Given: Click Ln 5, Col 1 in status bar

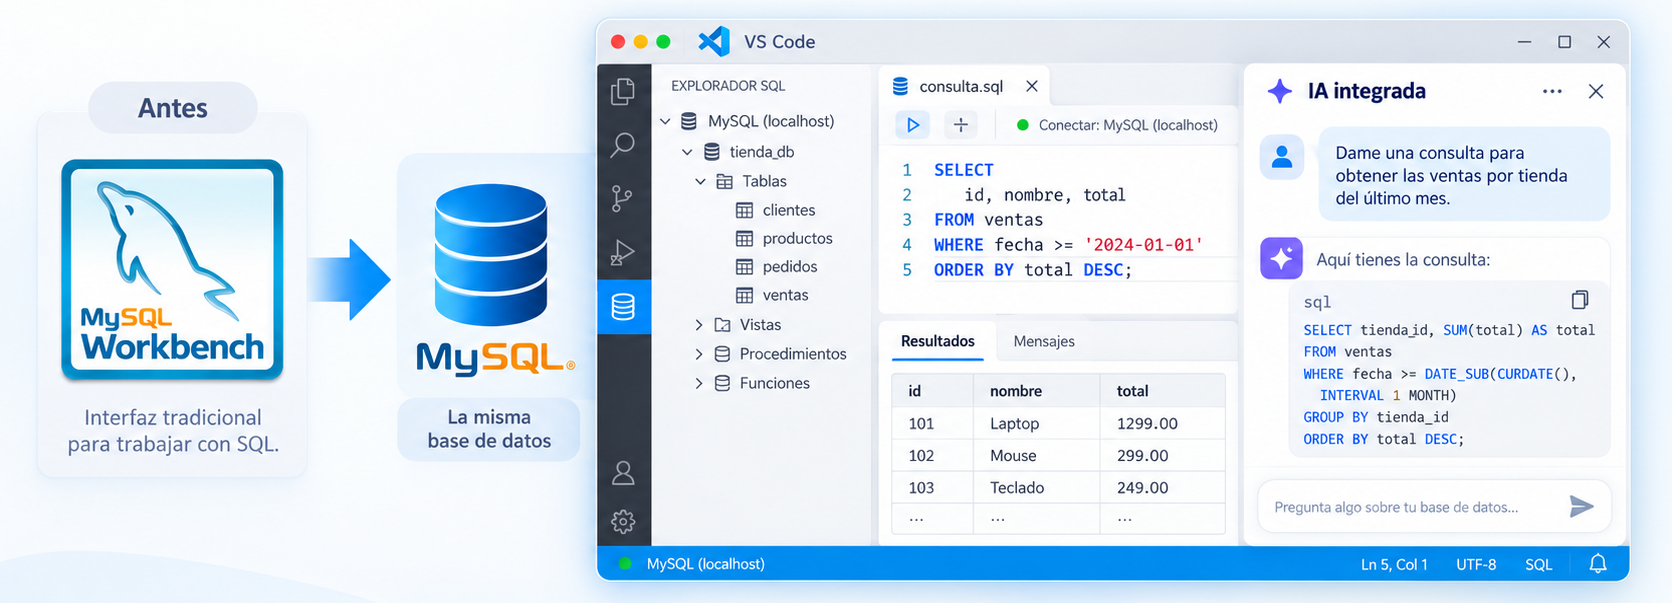Looking at the screenshot, I should (x=1394, y=564).
